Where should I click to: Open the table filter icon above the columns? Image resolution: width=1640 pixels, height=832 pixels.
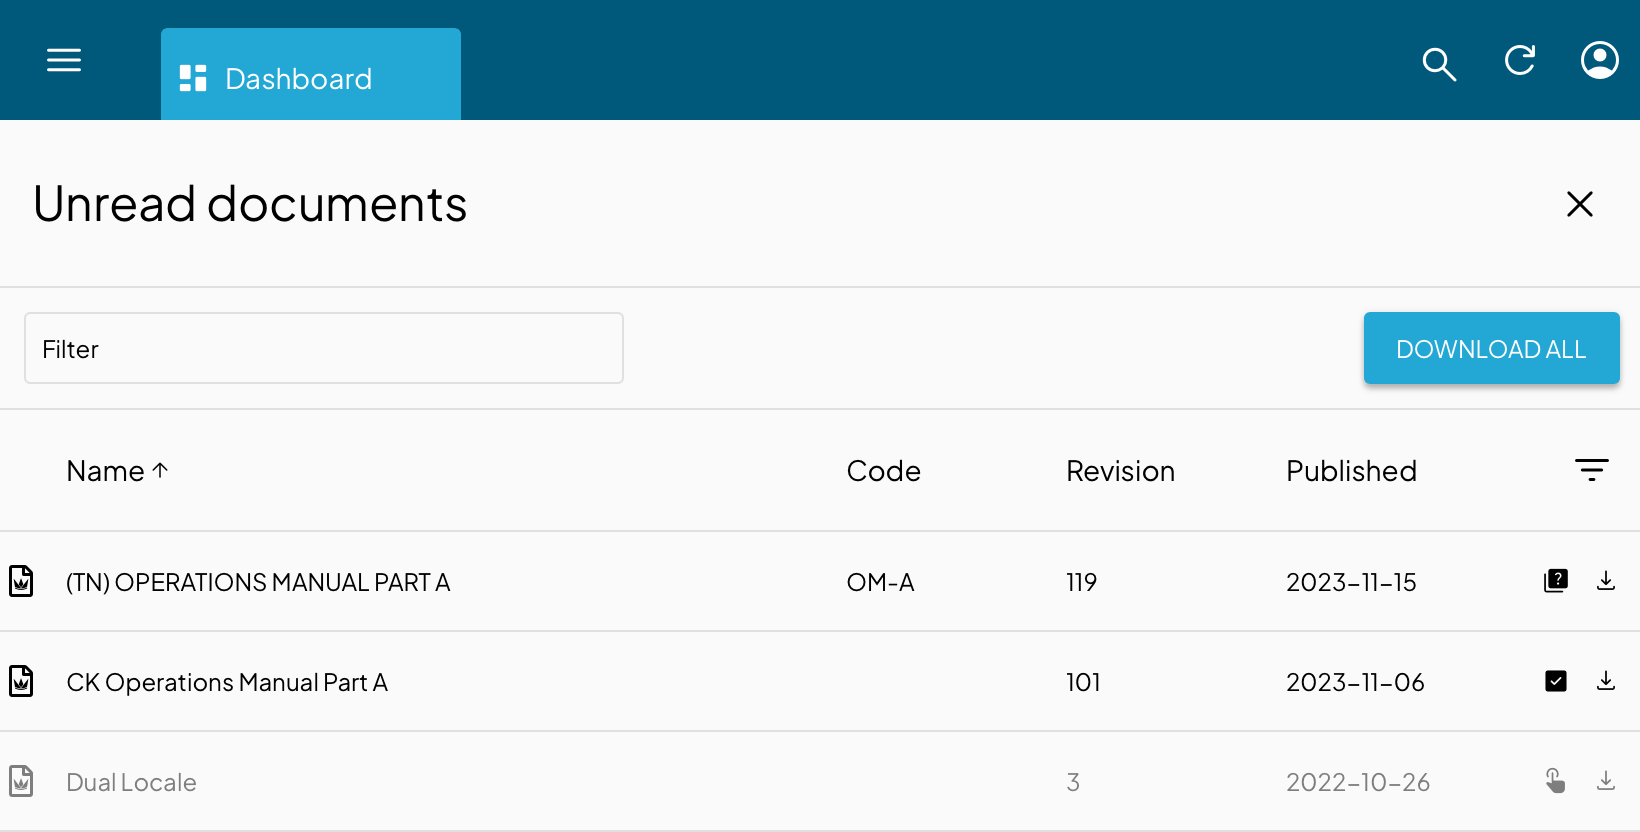click(1591, 469)
